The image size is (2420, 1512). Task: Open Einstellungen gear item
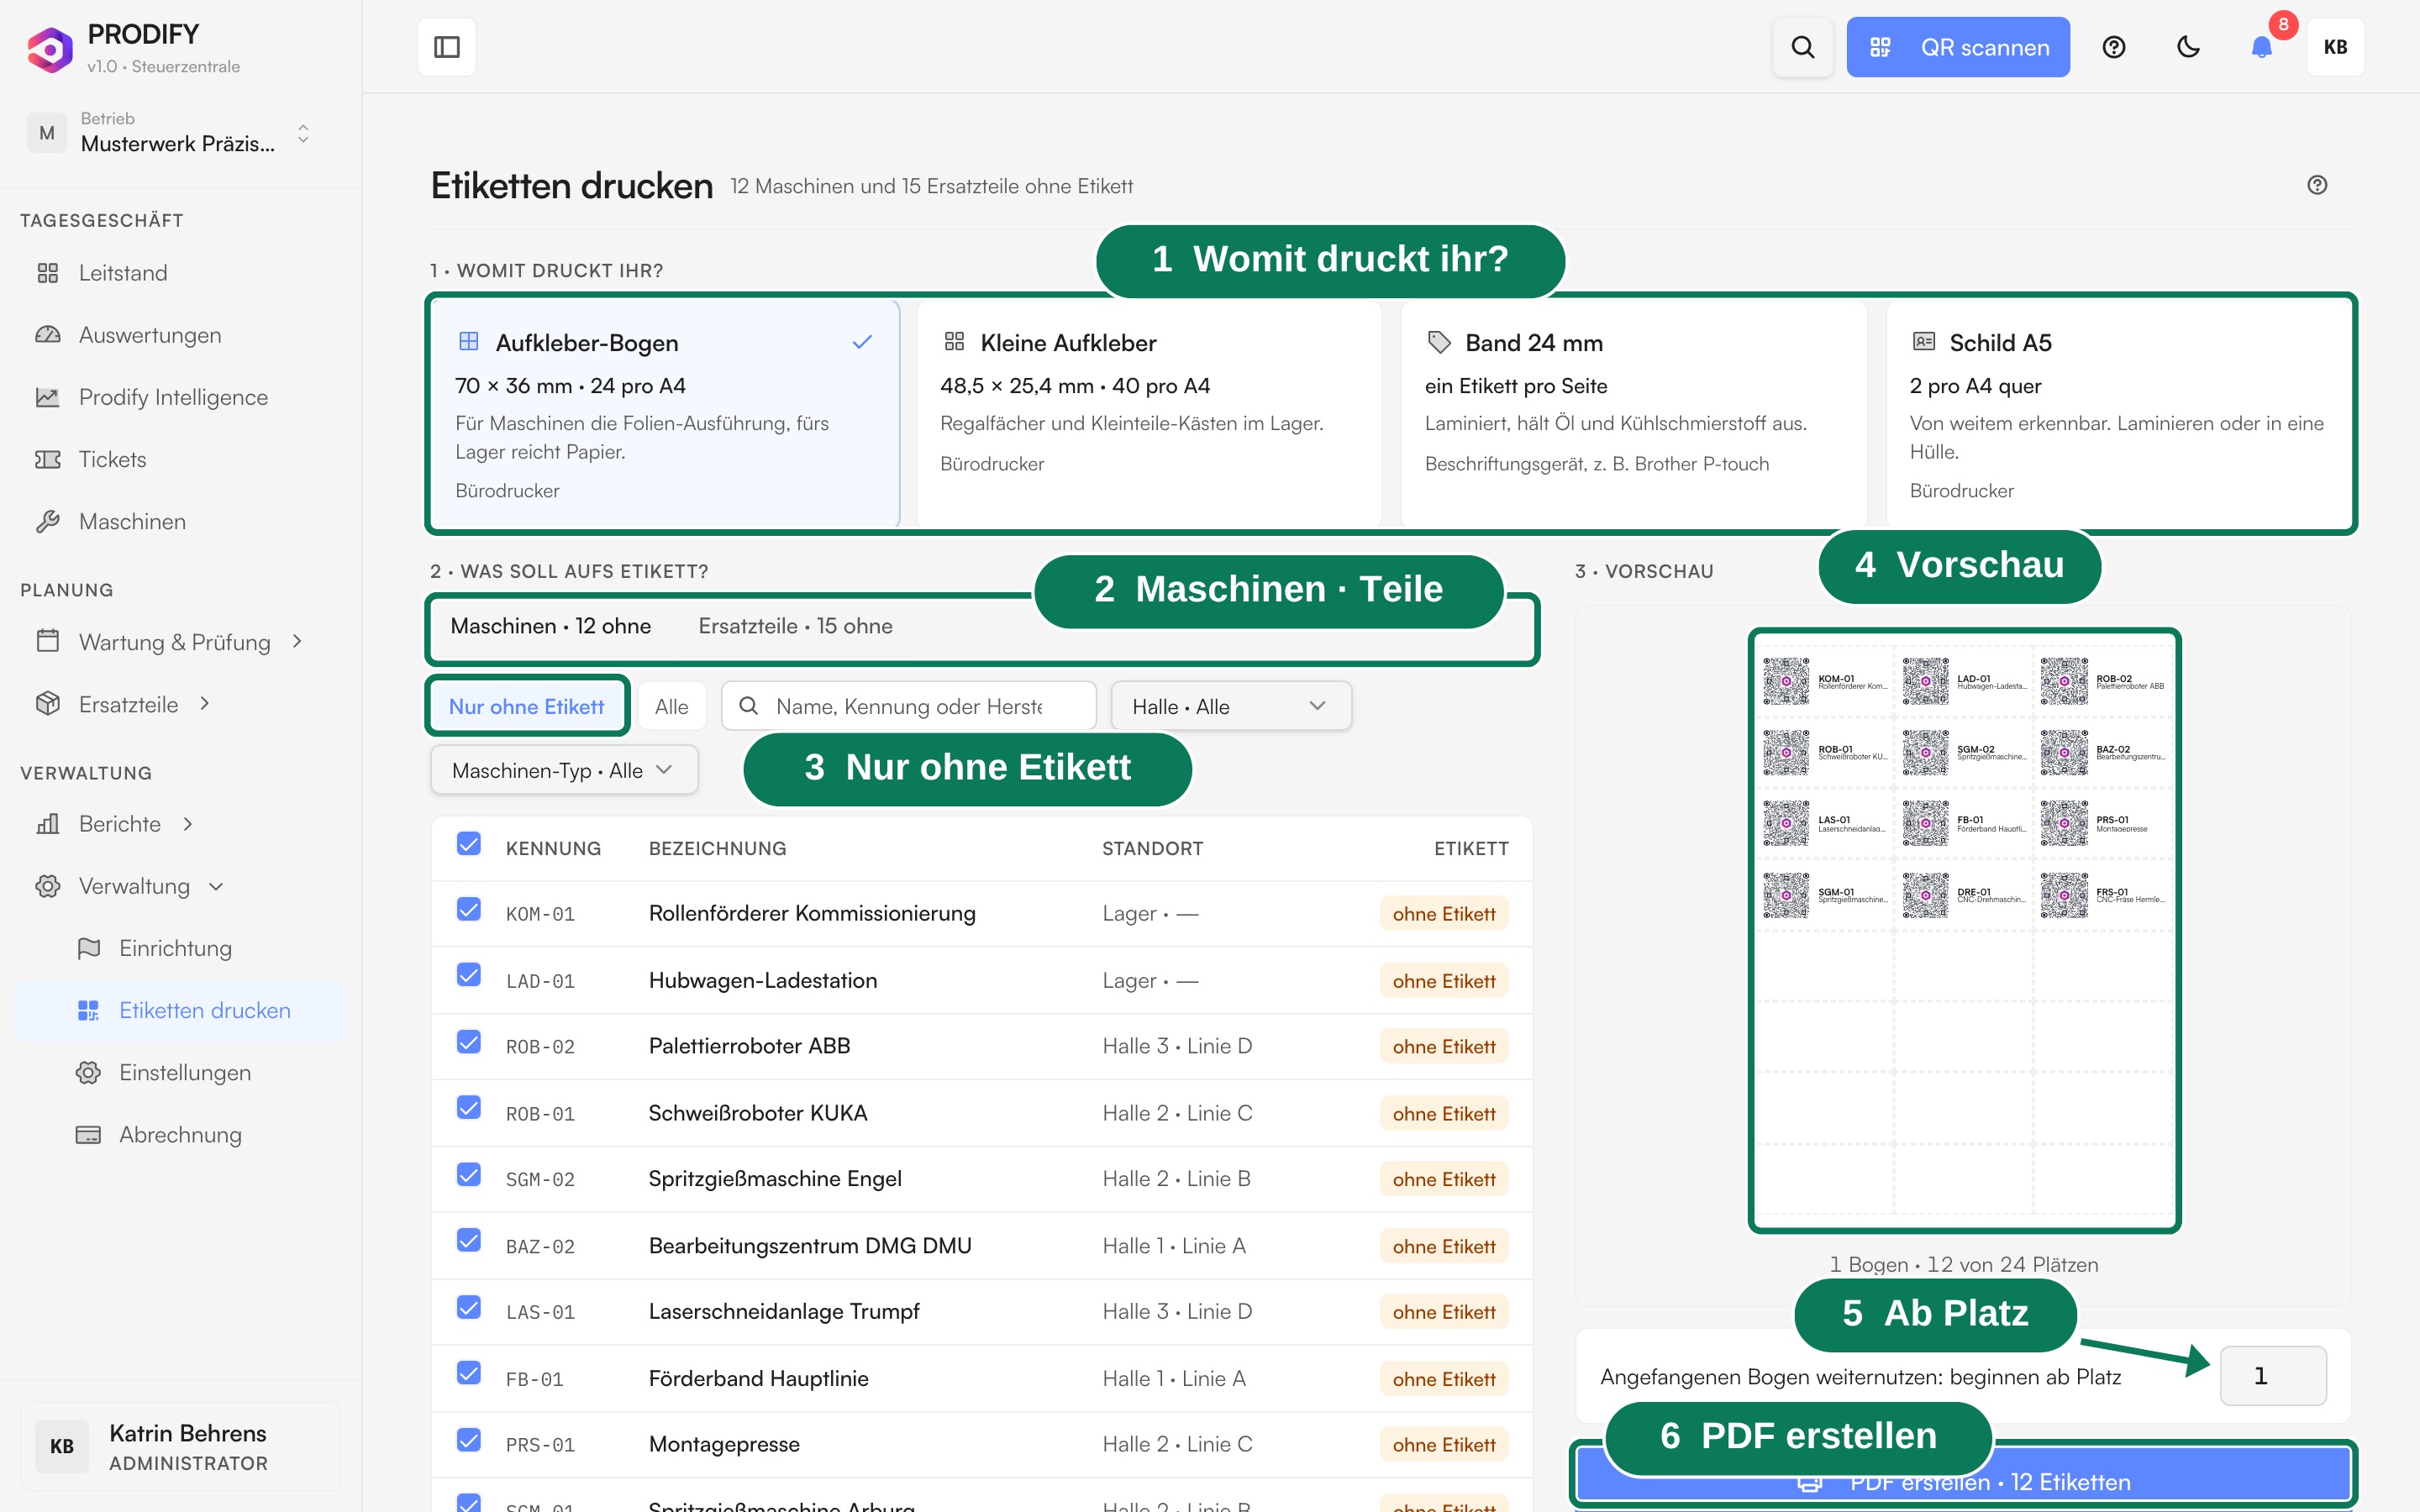[180, 1072]
